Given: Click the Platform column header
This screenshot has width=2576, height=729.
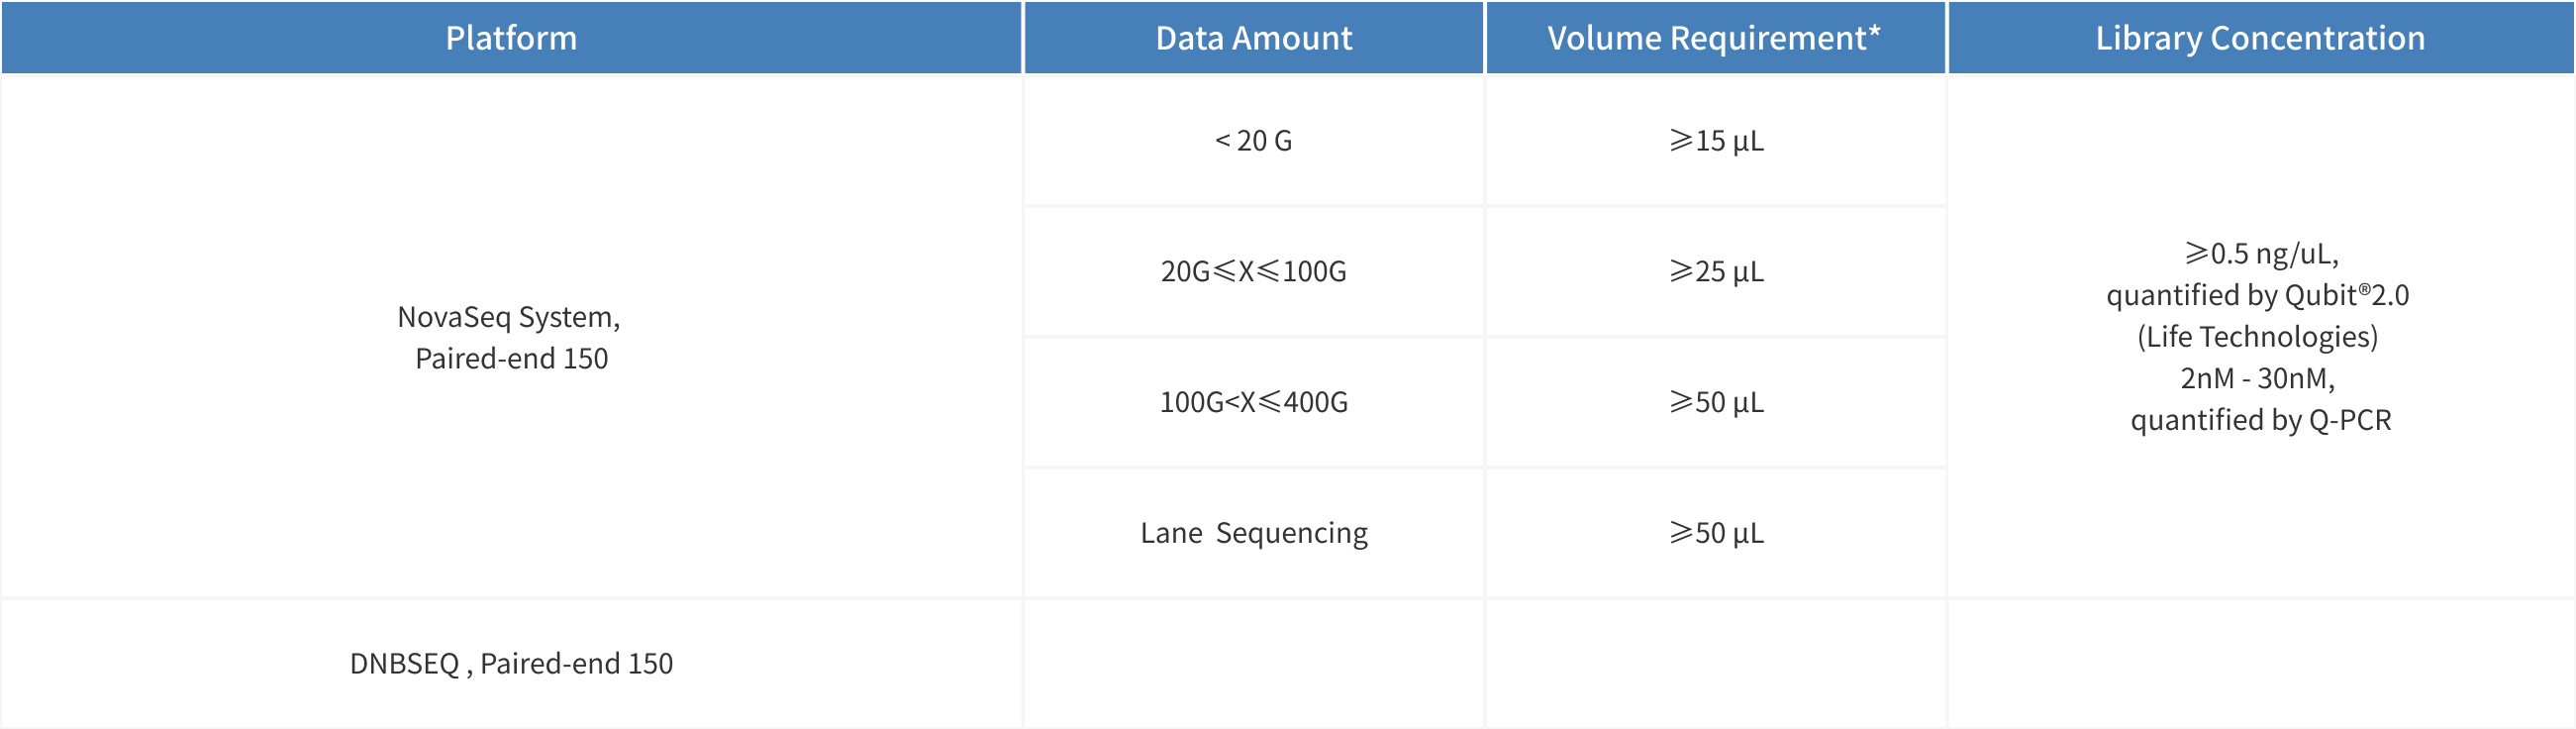Looking at the screenshot, I should [x=511, y=38].
